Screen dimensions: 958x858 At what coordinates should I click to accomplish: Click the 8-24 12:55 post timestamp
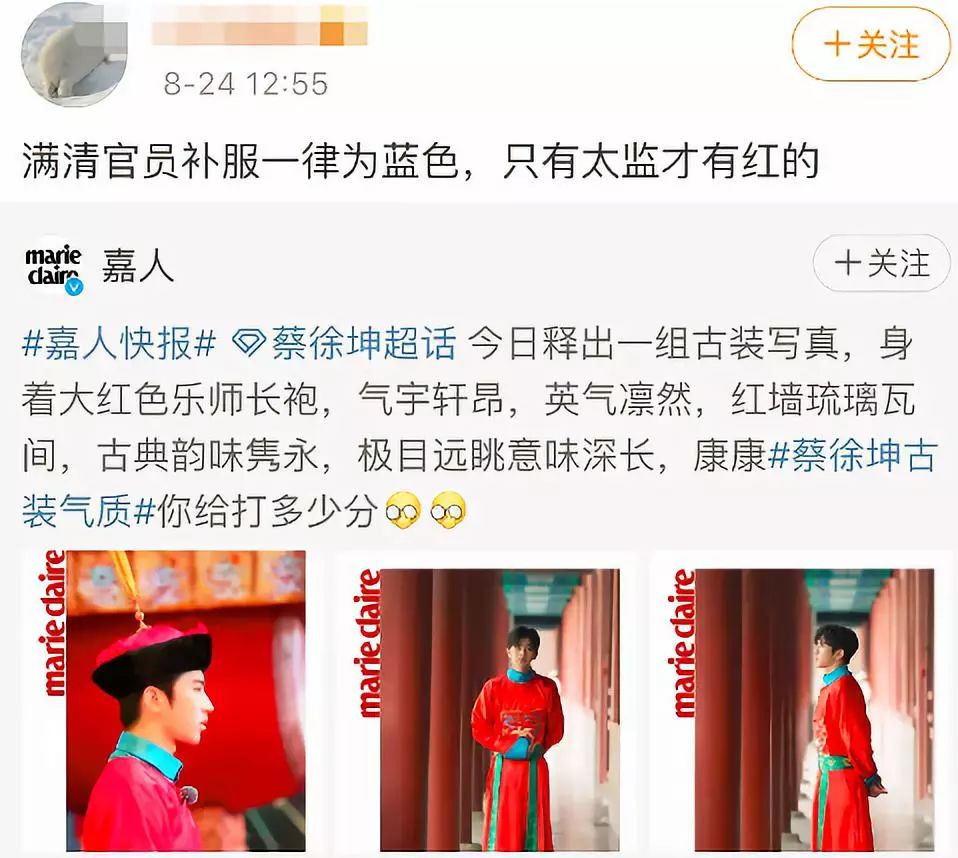pyautogui.click(x=246, y=84)
